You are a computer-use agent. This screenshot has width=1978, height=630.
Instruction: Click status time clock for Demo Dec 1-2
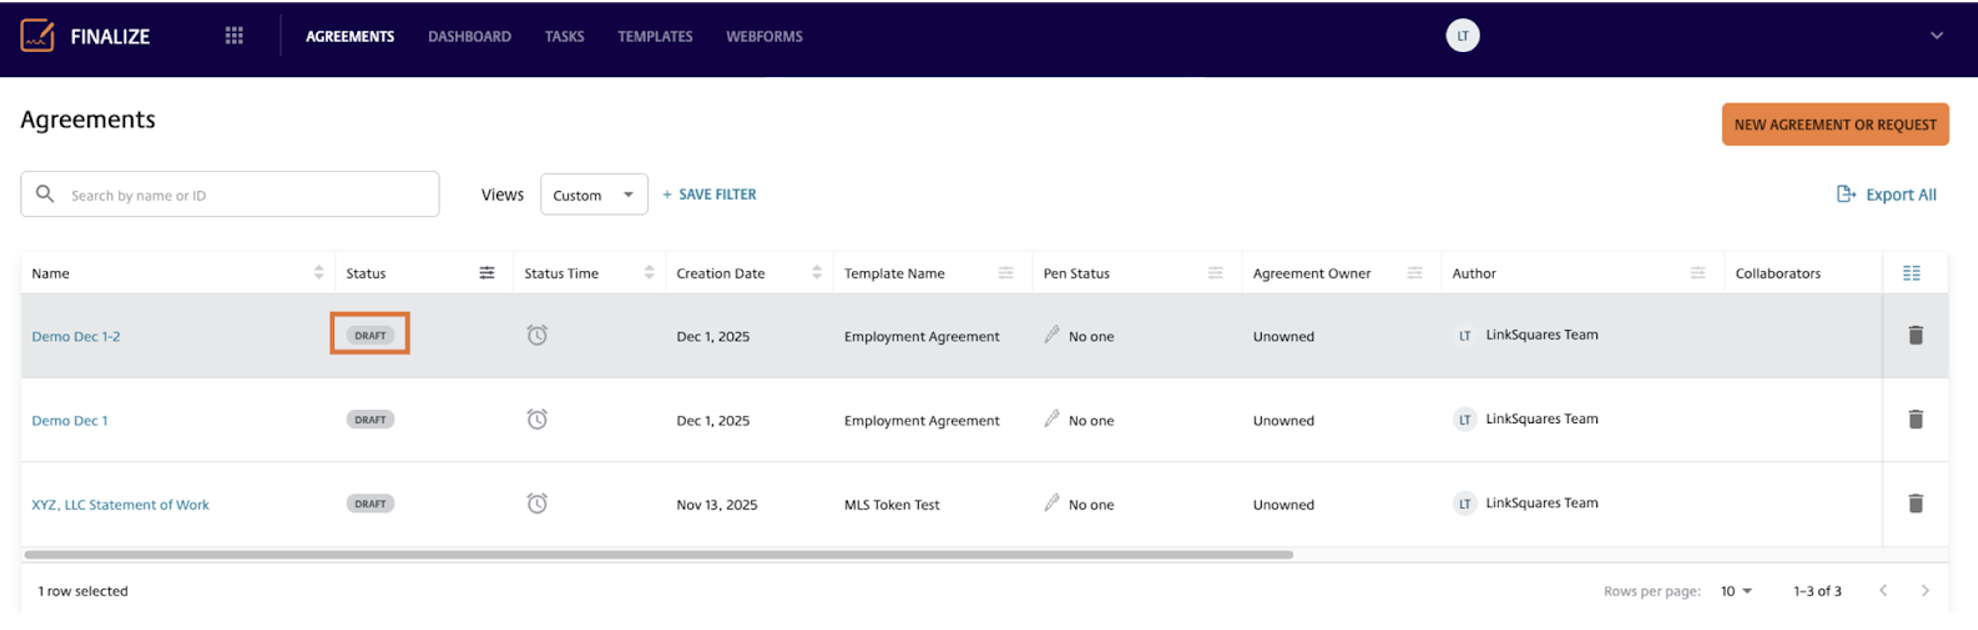click(x=537, y=335)
